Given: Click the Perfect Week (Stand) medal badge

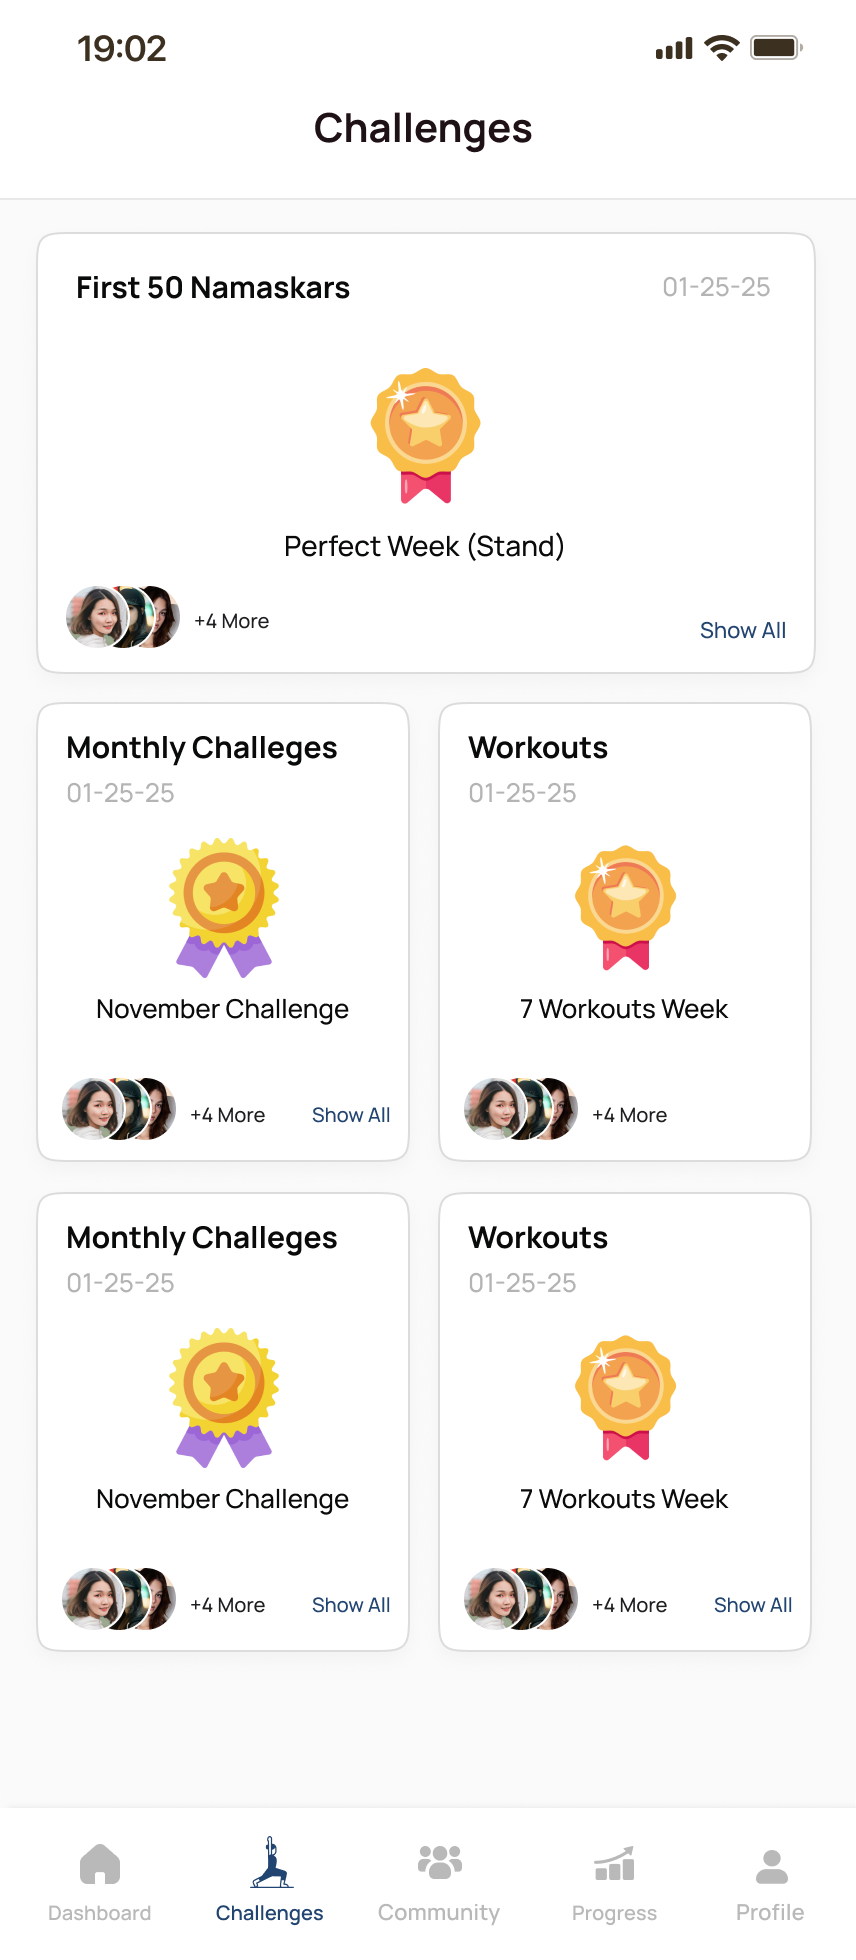Looking at the screenshot, I should coord(425,434).
